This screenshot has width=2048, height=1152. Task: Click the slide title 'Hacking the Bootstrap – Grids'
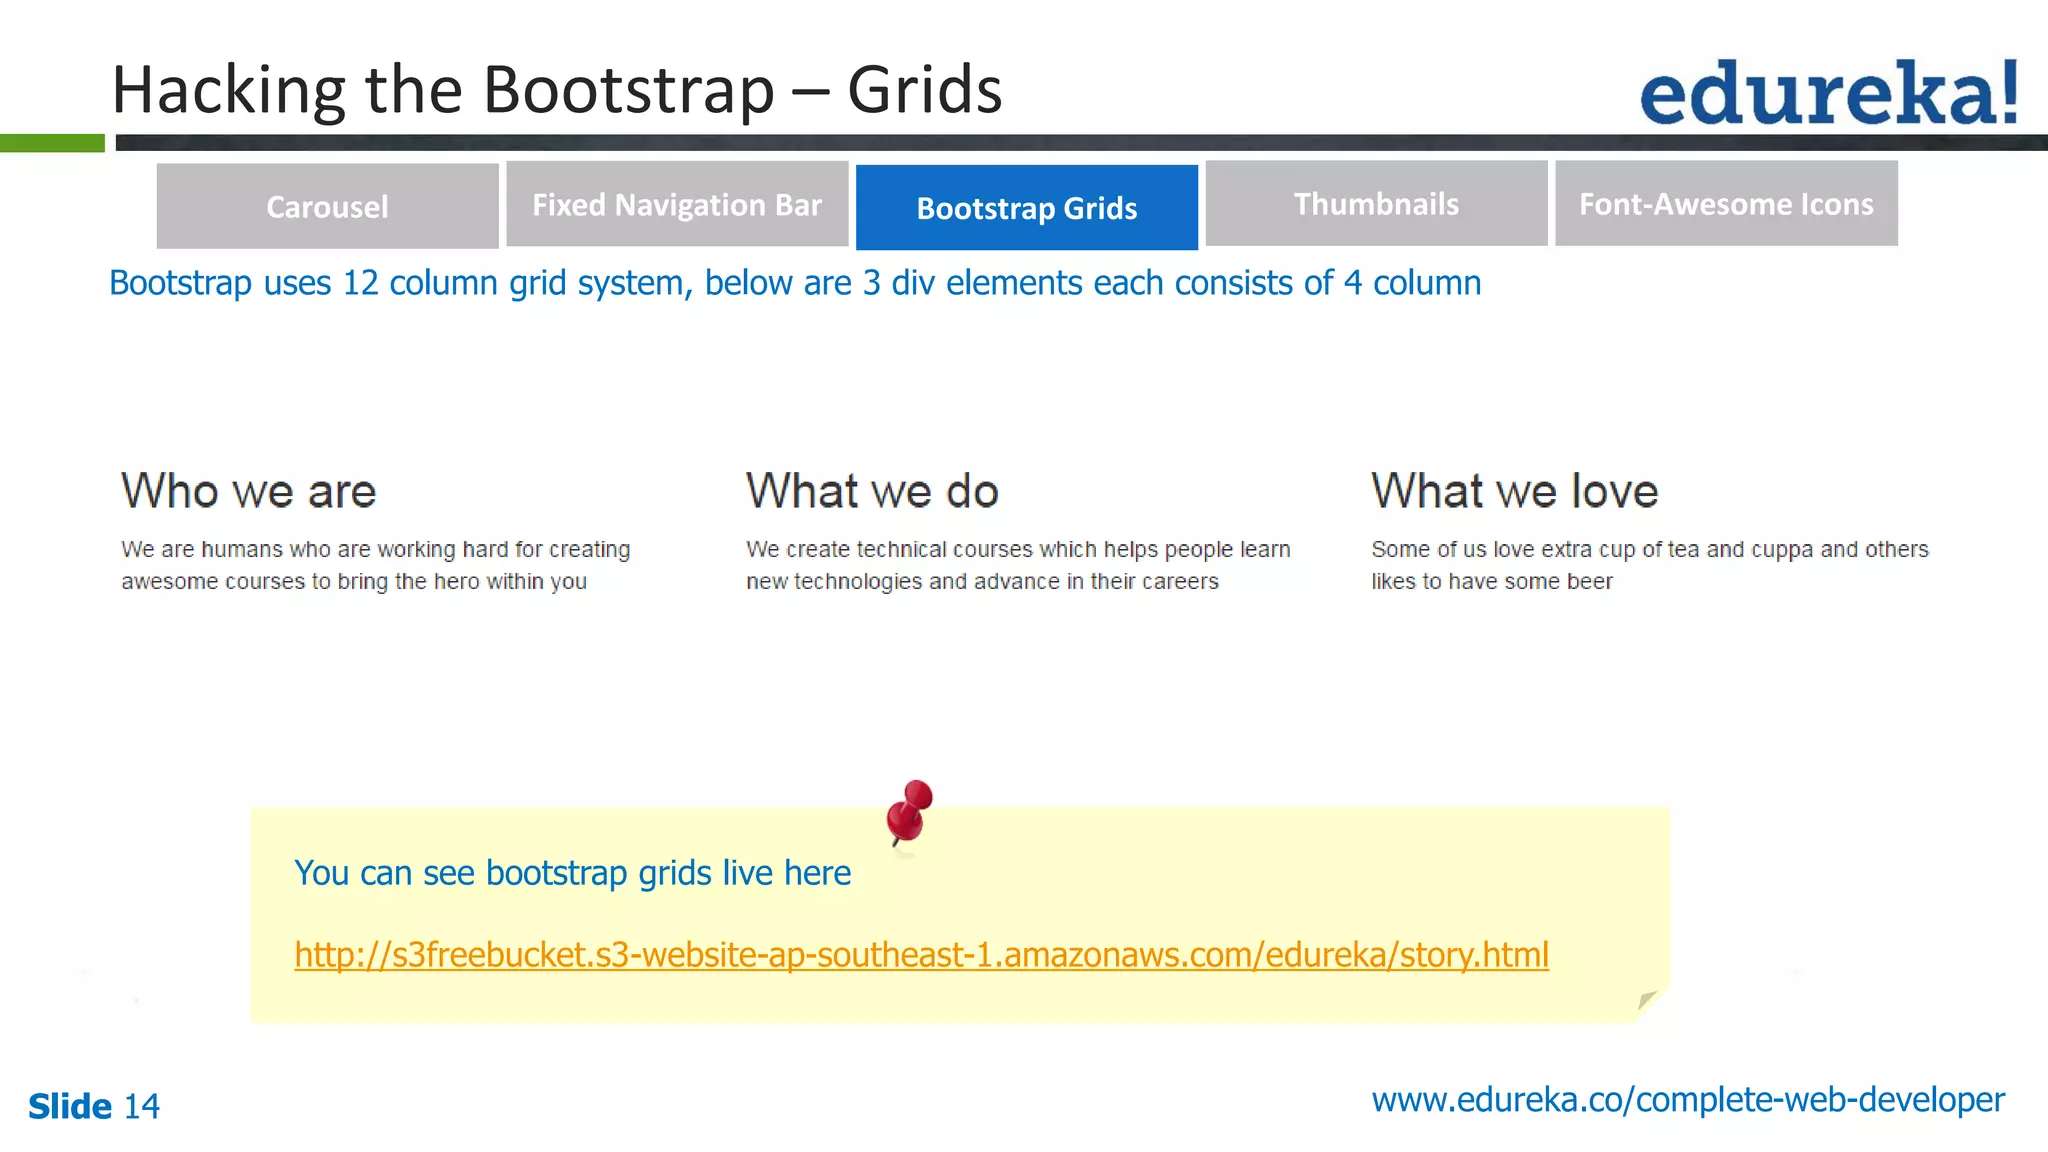point(556,90)
